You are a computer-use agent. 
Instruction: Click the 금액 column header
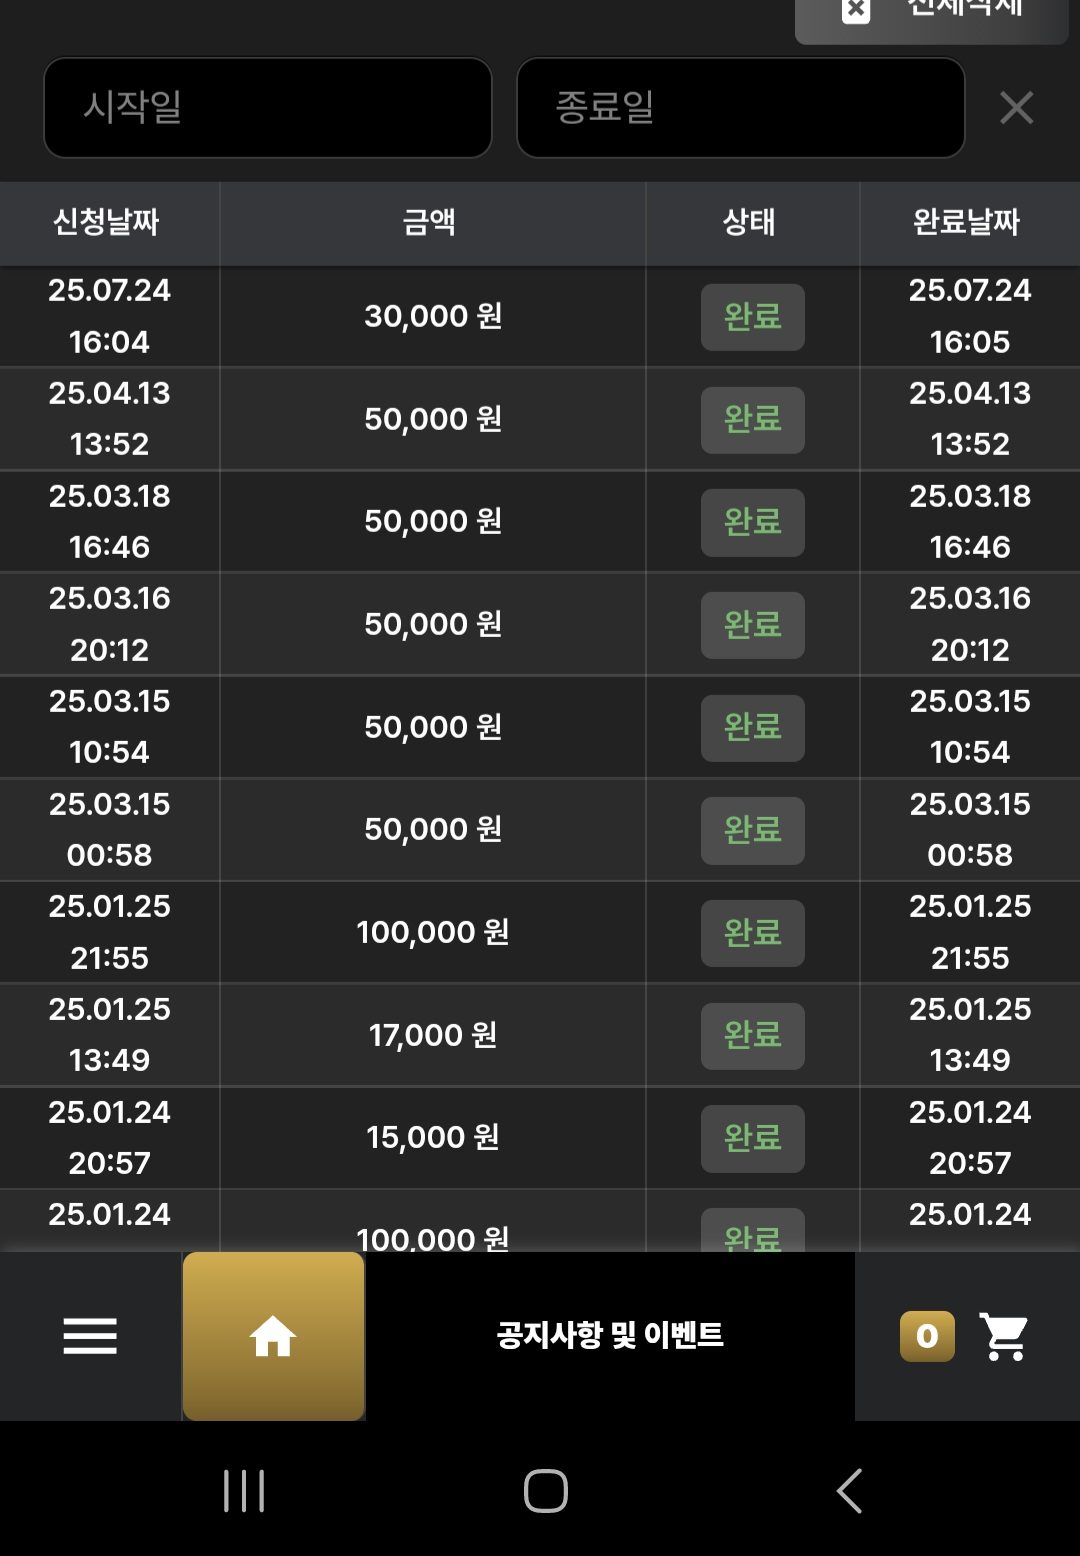click(430, 222)
